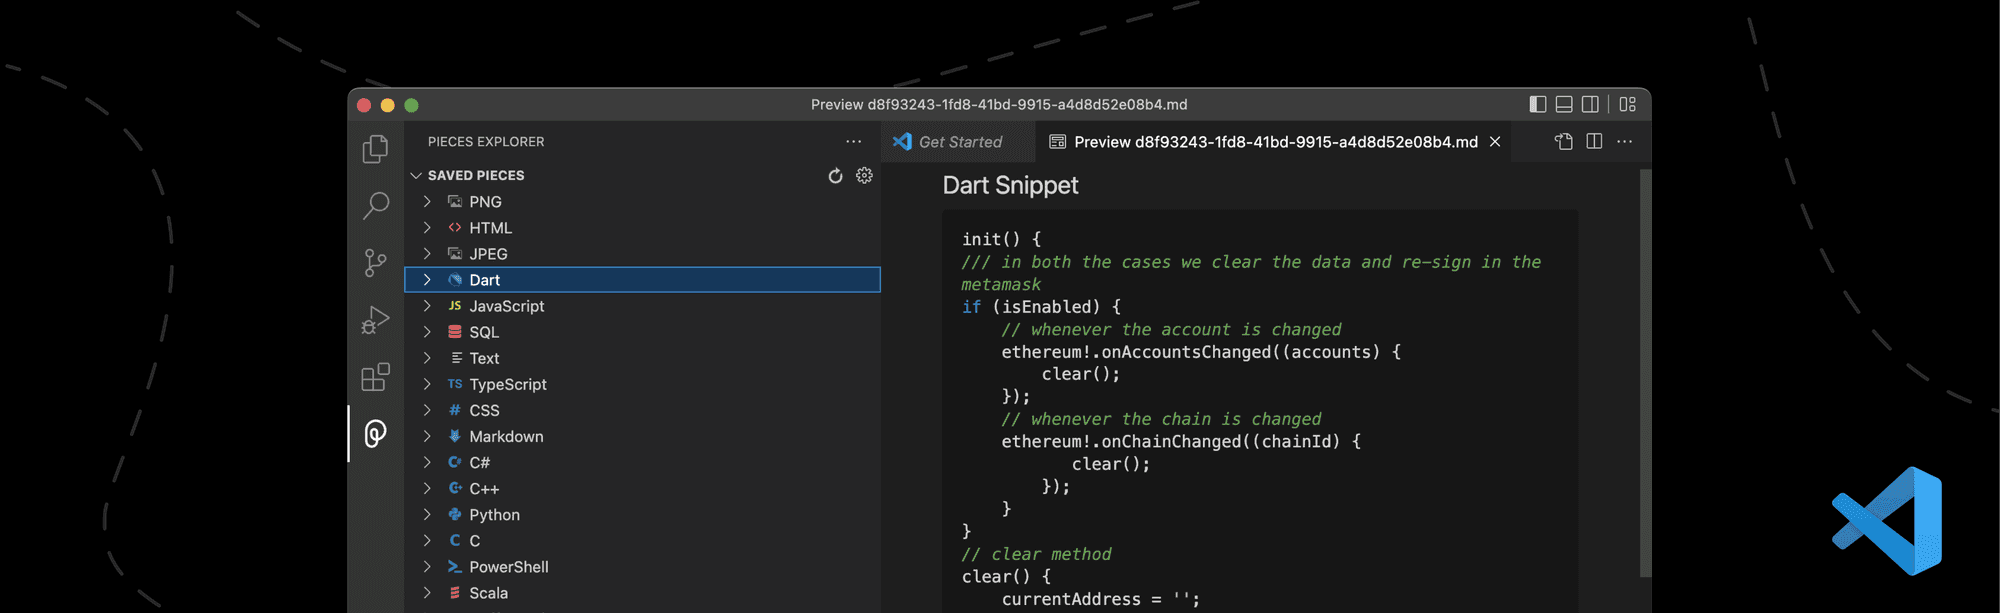Select the Pieces icon in activity bar

pos(375,434)
